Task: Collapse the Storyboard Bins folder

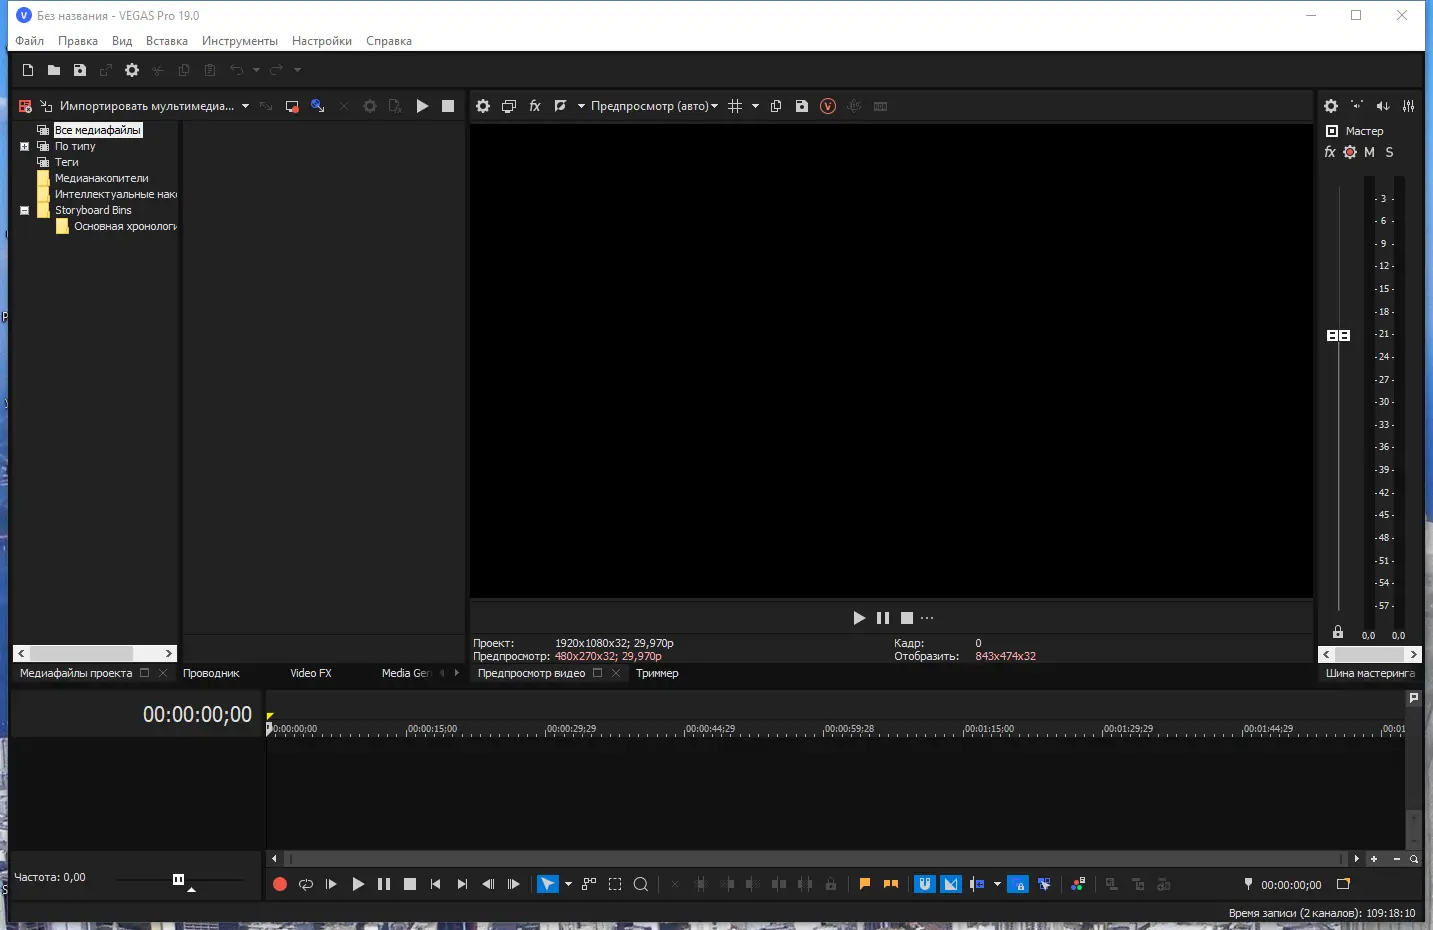Action: coord(24,210)
